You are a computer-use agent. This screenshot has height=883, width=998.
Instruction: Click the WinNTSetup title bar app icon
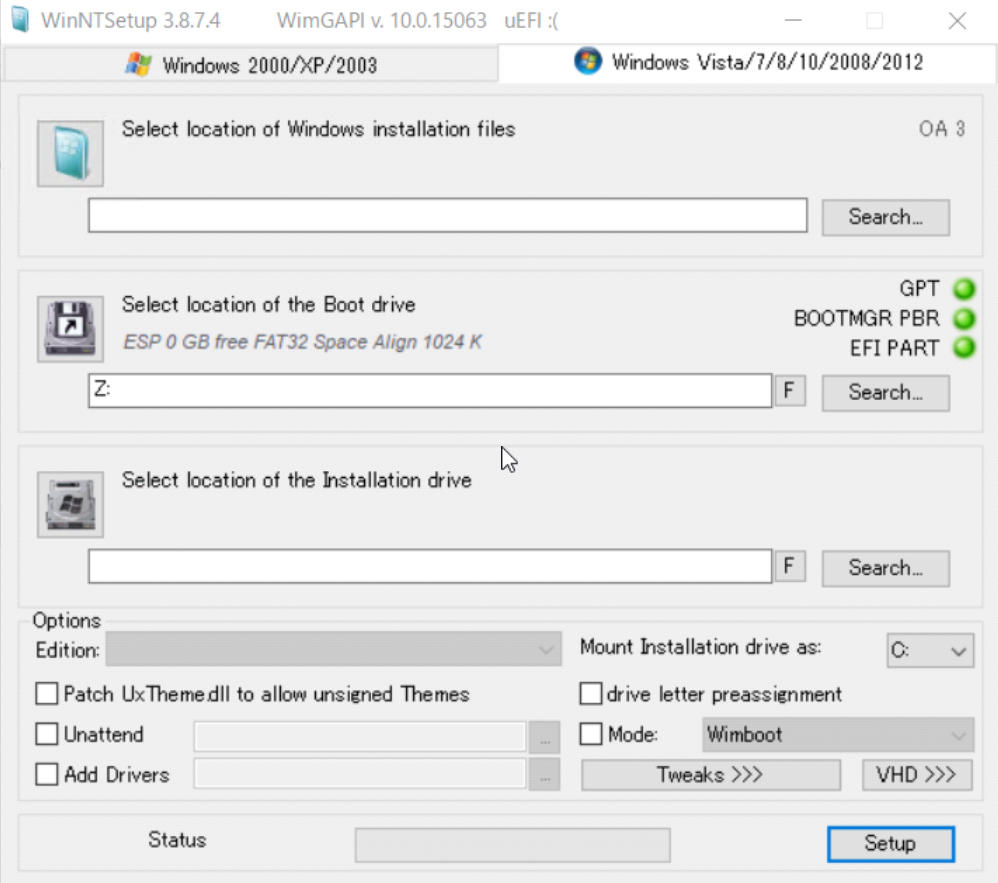click(20, 20)
